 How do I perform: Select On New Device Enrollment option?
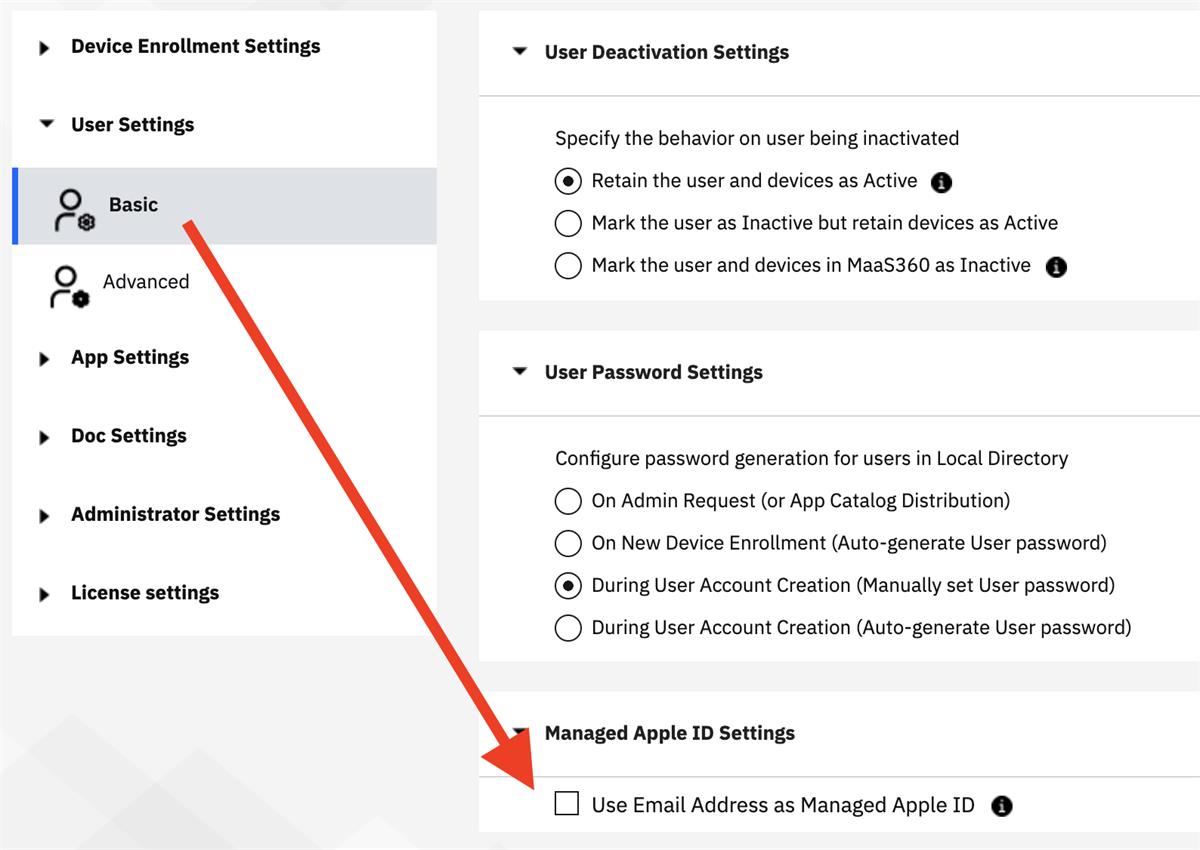coord(568,542)
